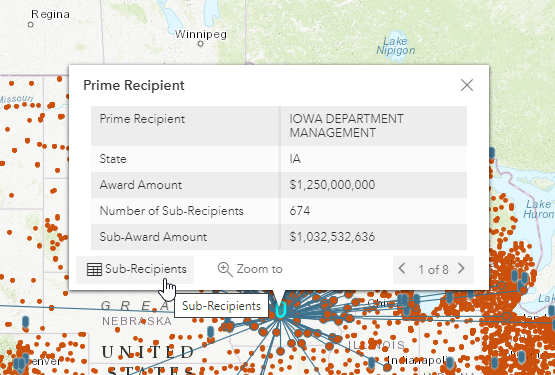Click the Sub-Award Amount row label
555x375 pixels.
pyautogui.click(x=153, y=237)
